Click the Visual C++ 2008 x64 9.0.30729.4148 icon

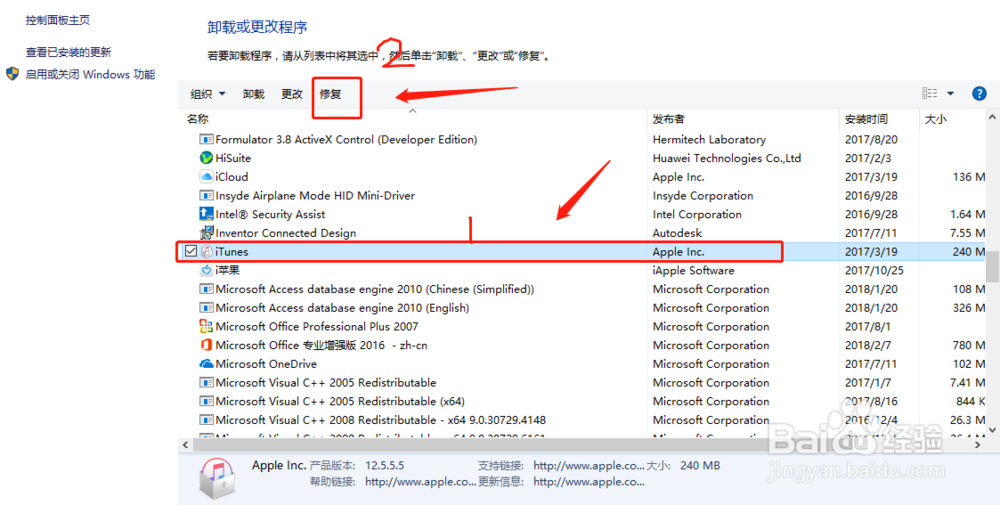tap(206, 420)
